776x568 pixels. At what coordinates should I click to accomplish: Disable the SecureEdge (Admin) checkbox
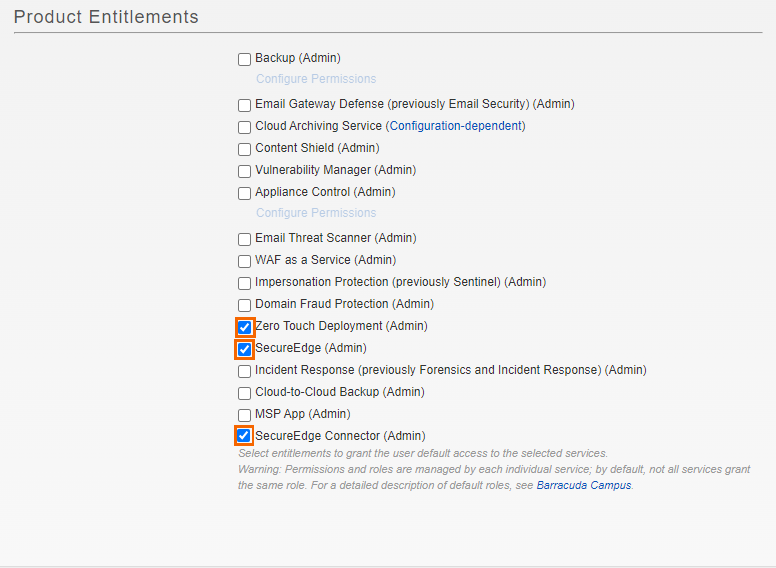click(244, 349)
